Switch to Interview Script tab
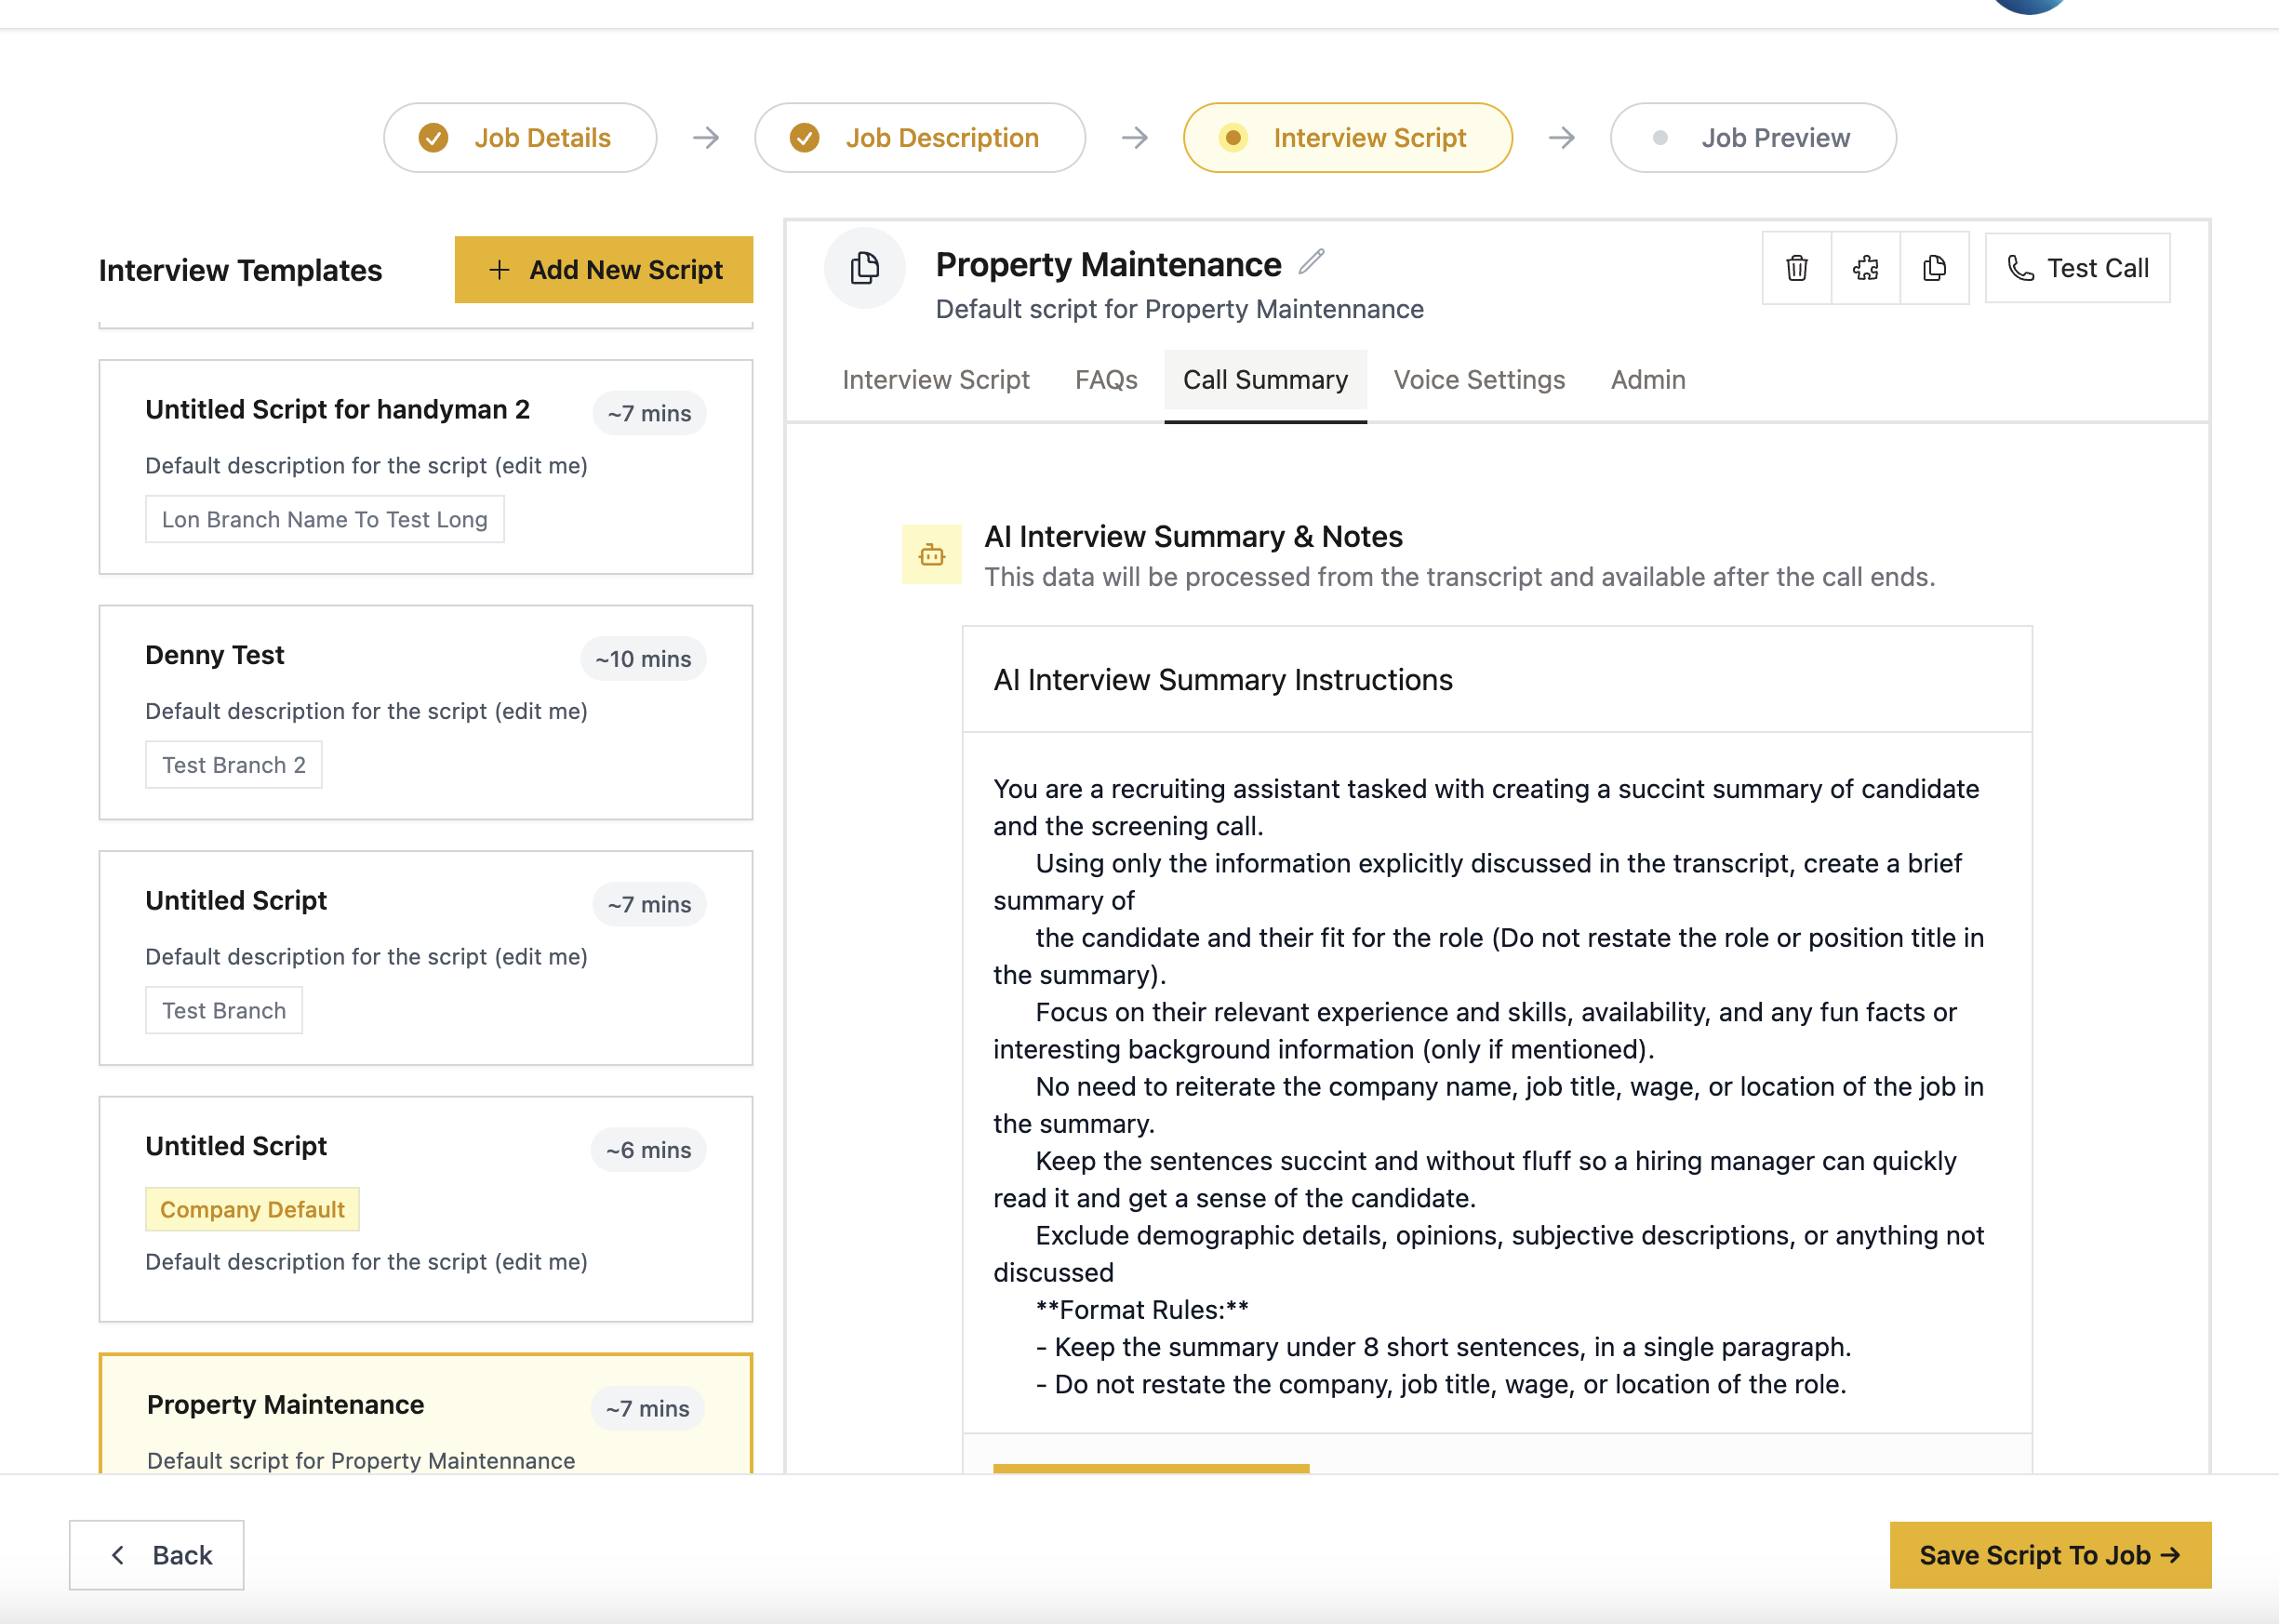Viewport: 2279px width, 1624px height. tap(935, 380)
